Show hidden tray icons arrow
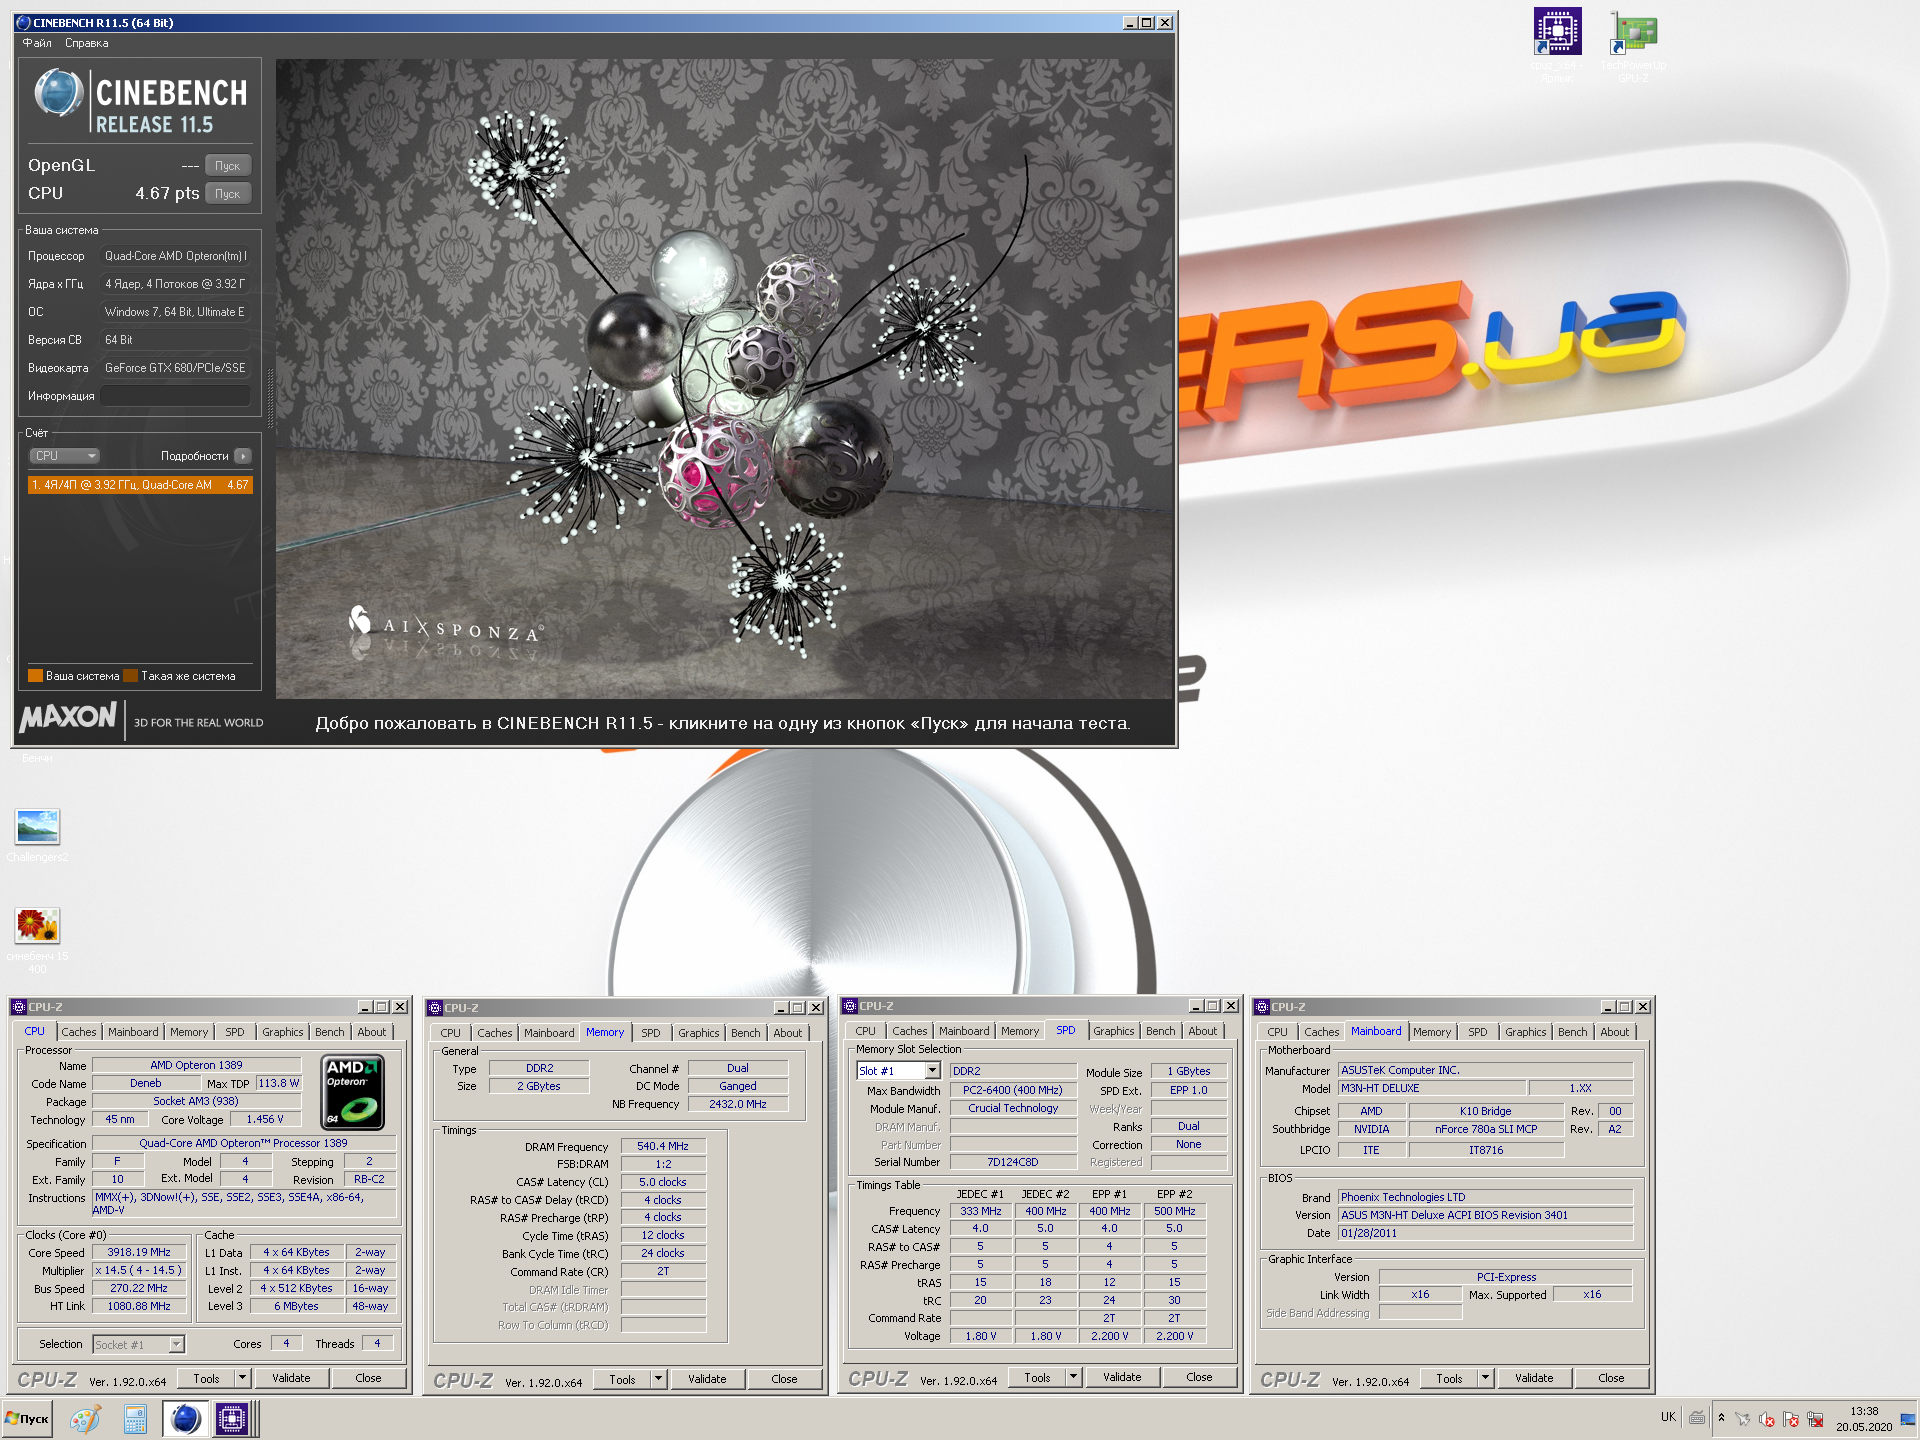The image size is (1920, 1440). pos(1721,1418)
